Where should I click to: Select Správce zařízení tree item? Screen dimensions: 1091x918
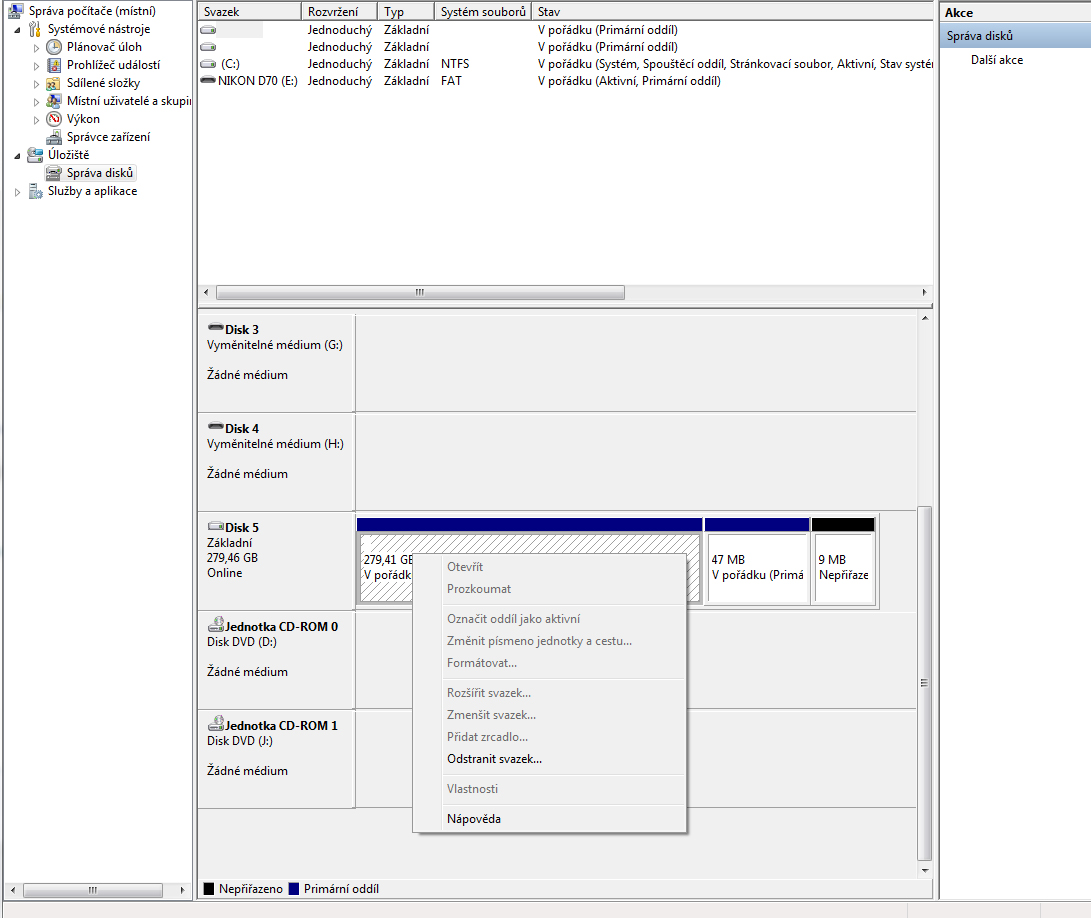108,137
